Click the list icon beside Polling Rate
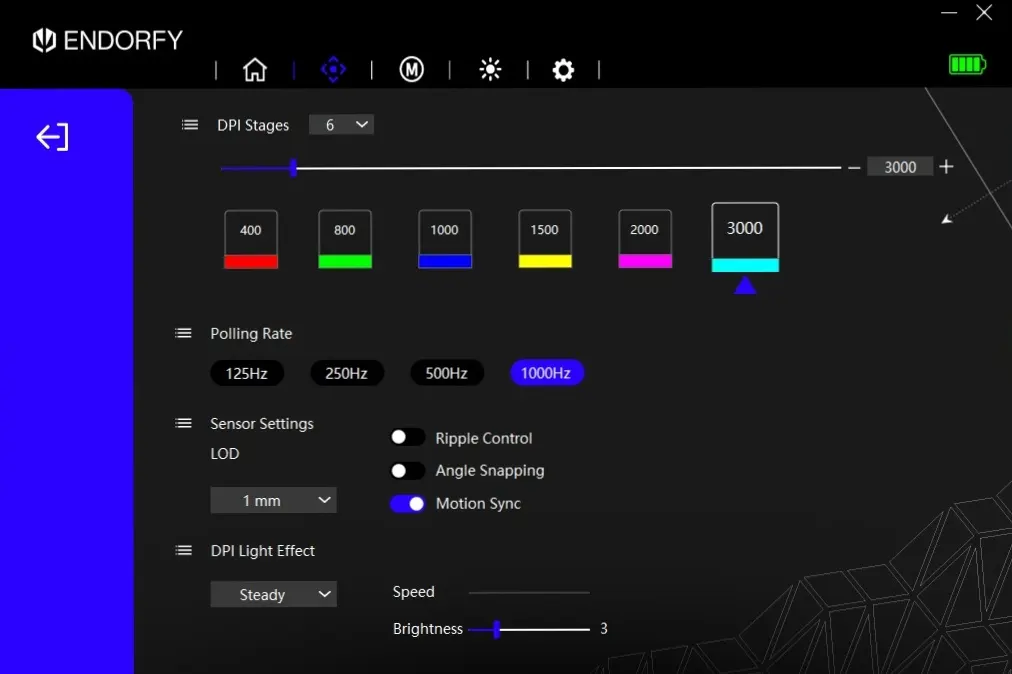Image resolution: width=1012 pixels, height=674 pixels. click(183, 333)
